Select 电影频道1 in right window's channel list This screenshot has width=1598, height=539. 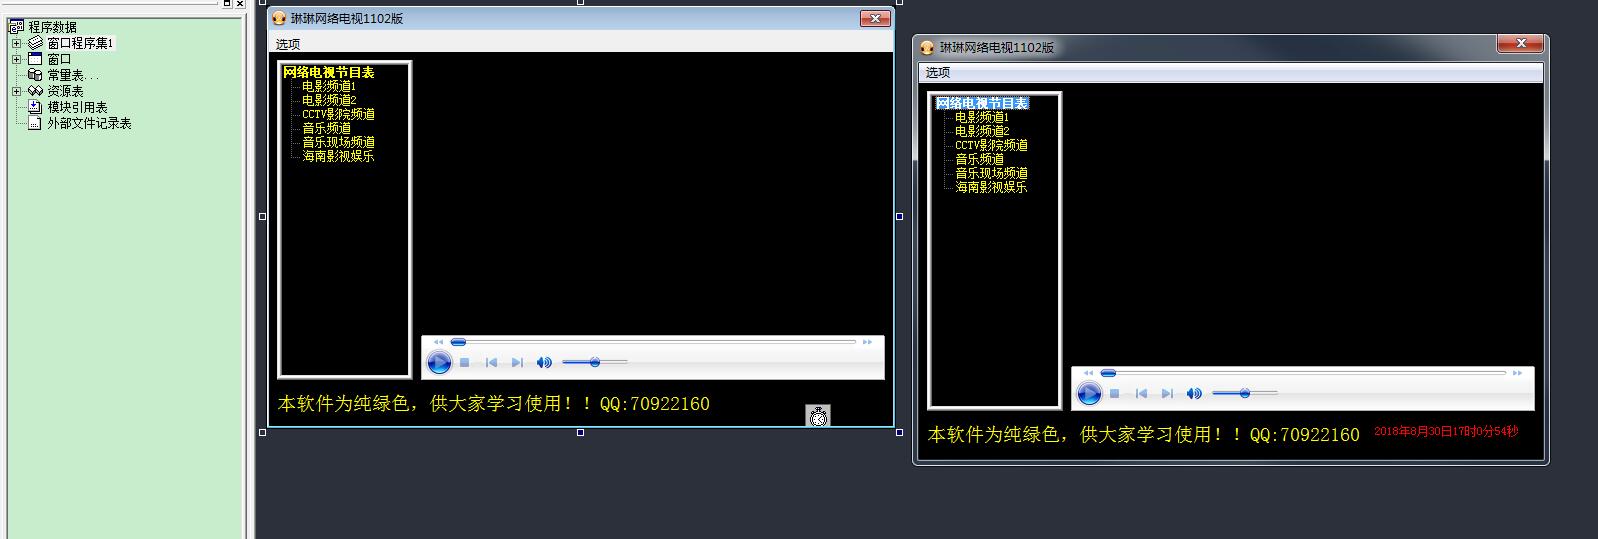coord(981,118)
